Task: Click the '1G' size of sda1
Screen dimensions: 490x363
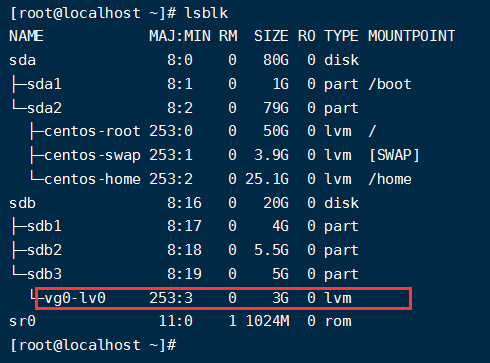Action: 280,84
